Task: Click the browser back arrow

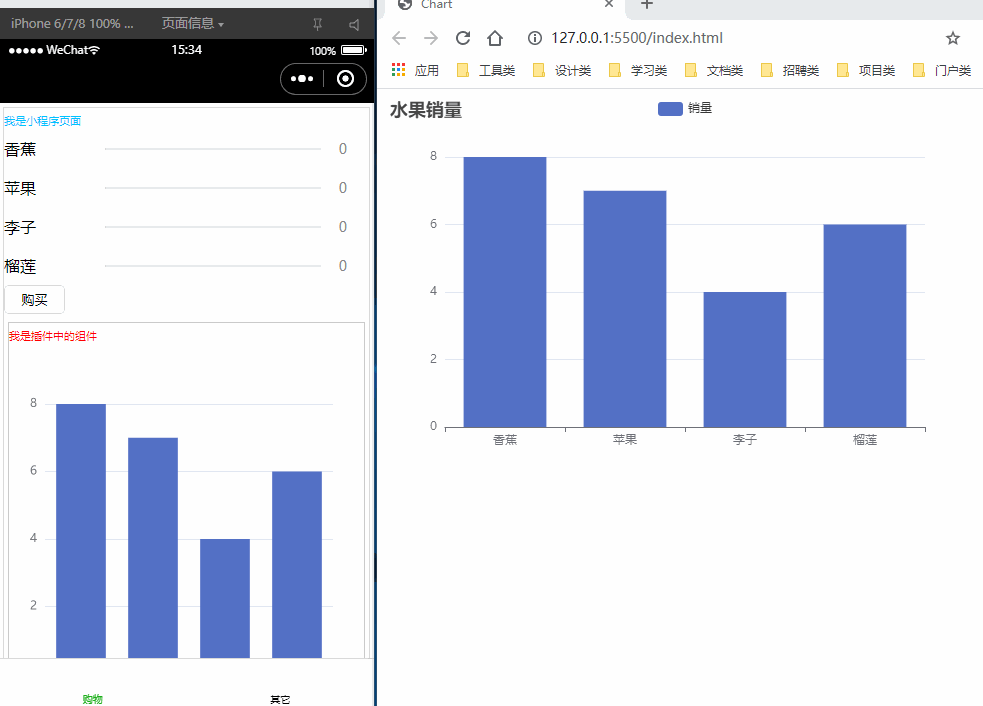Action: (x=399, y=38)
